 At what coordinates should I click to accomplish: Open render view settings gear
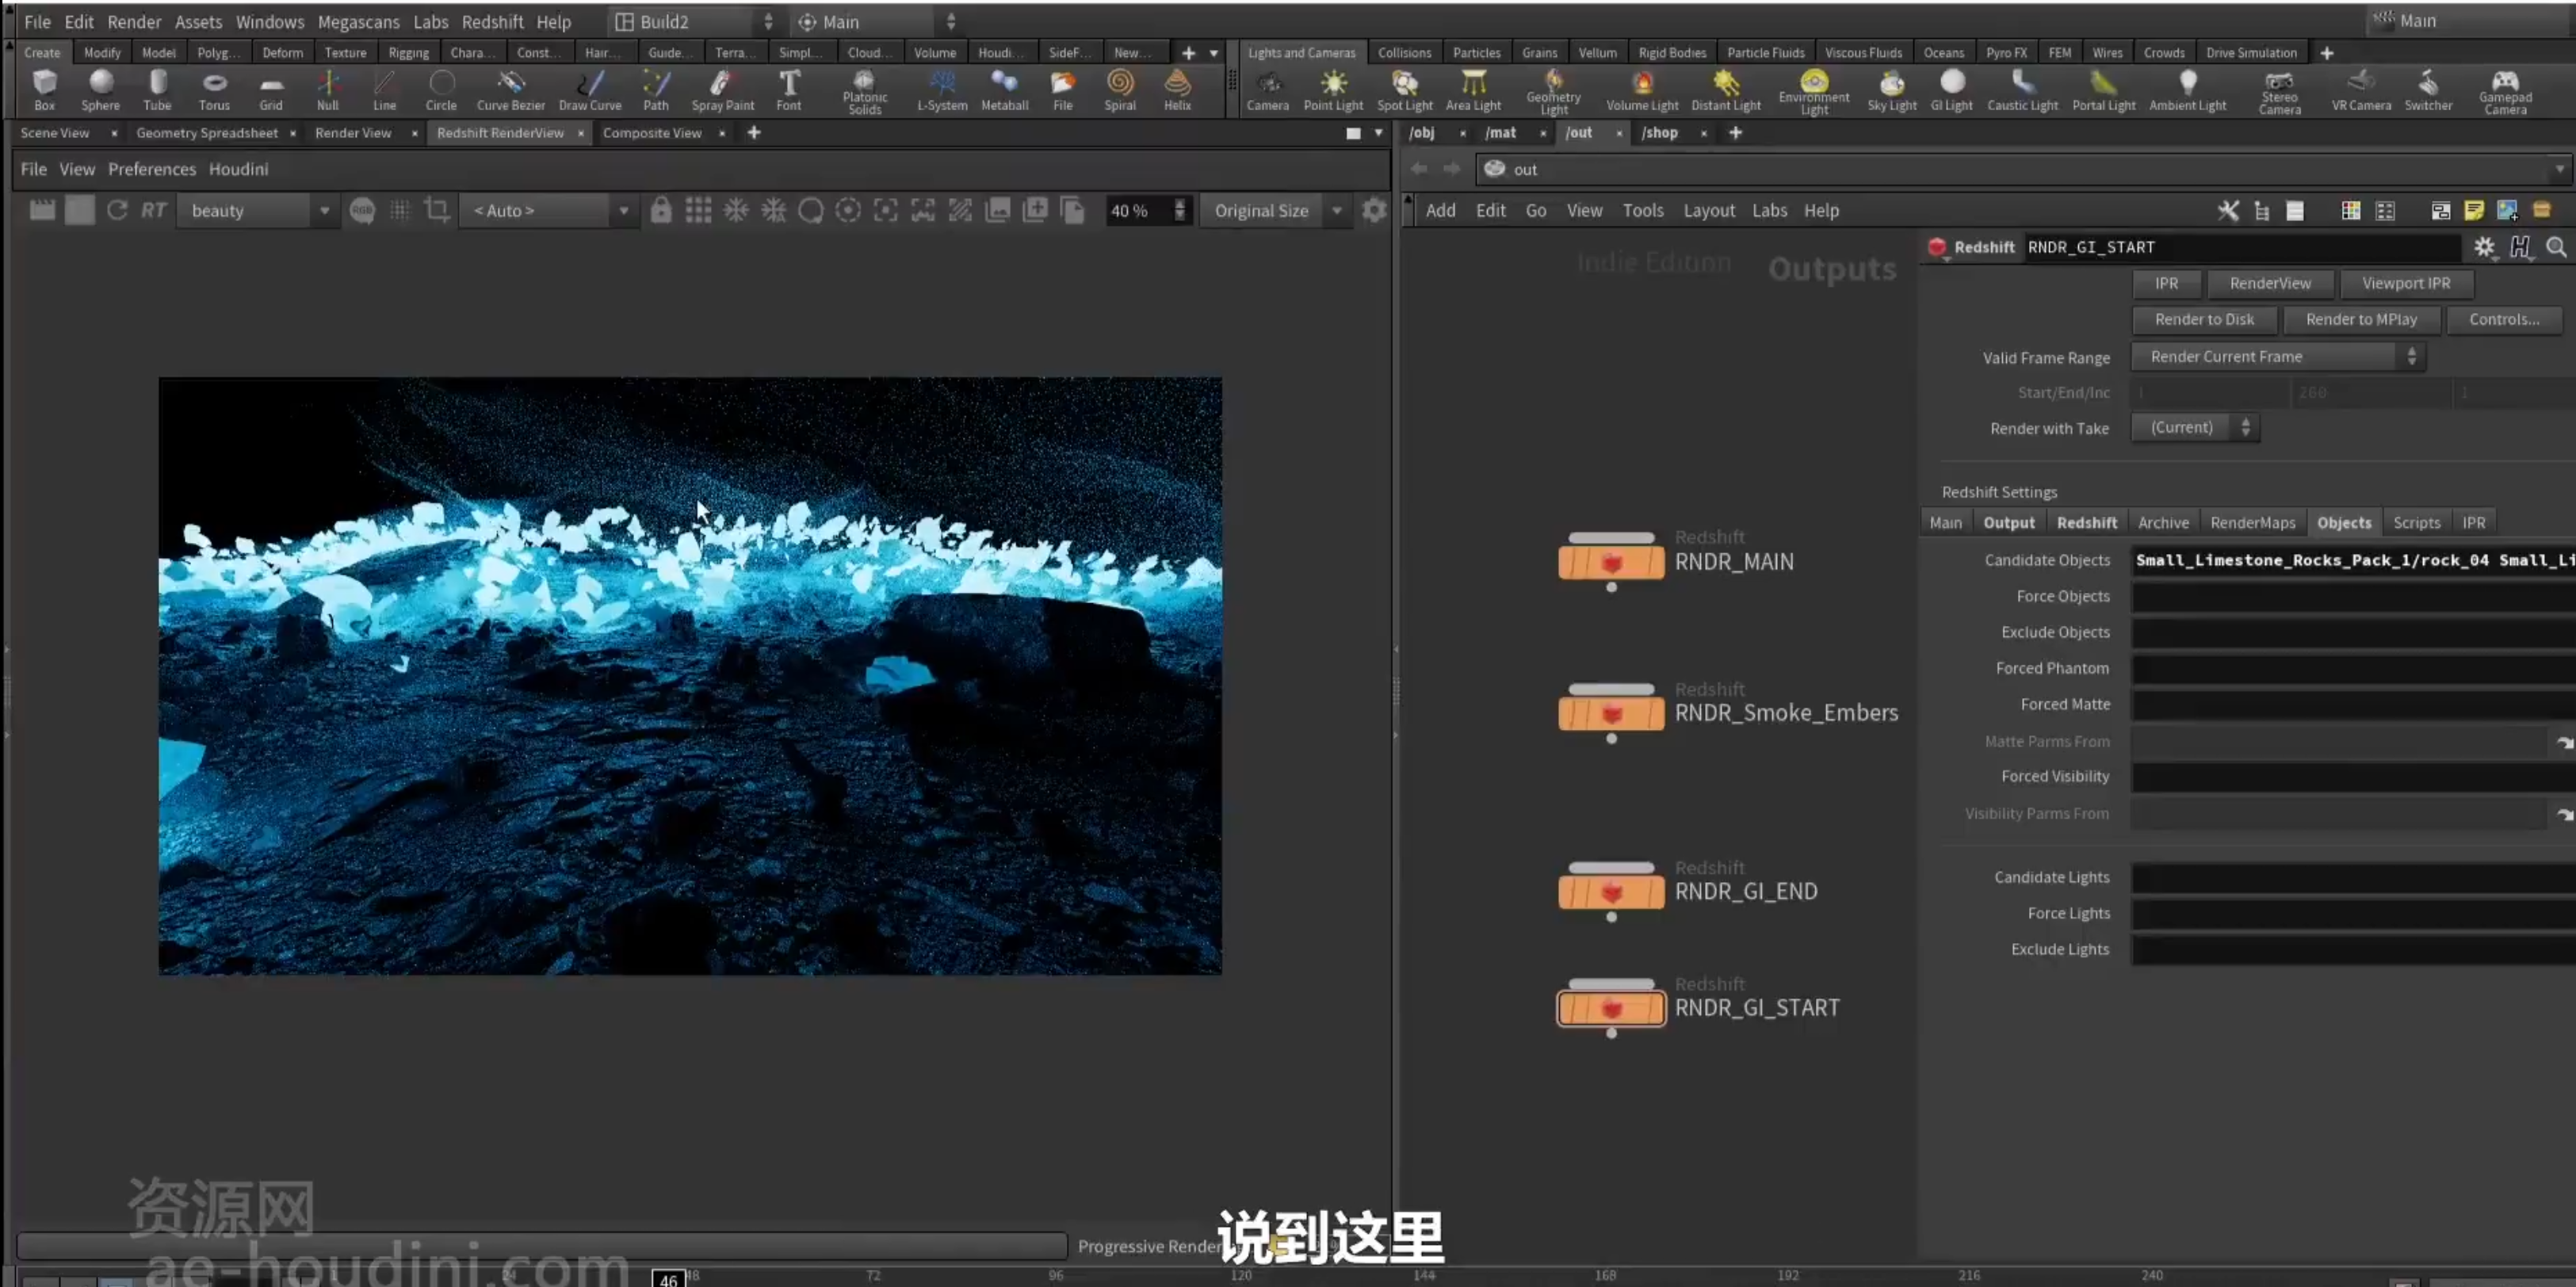click(1374, 210)
